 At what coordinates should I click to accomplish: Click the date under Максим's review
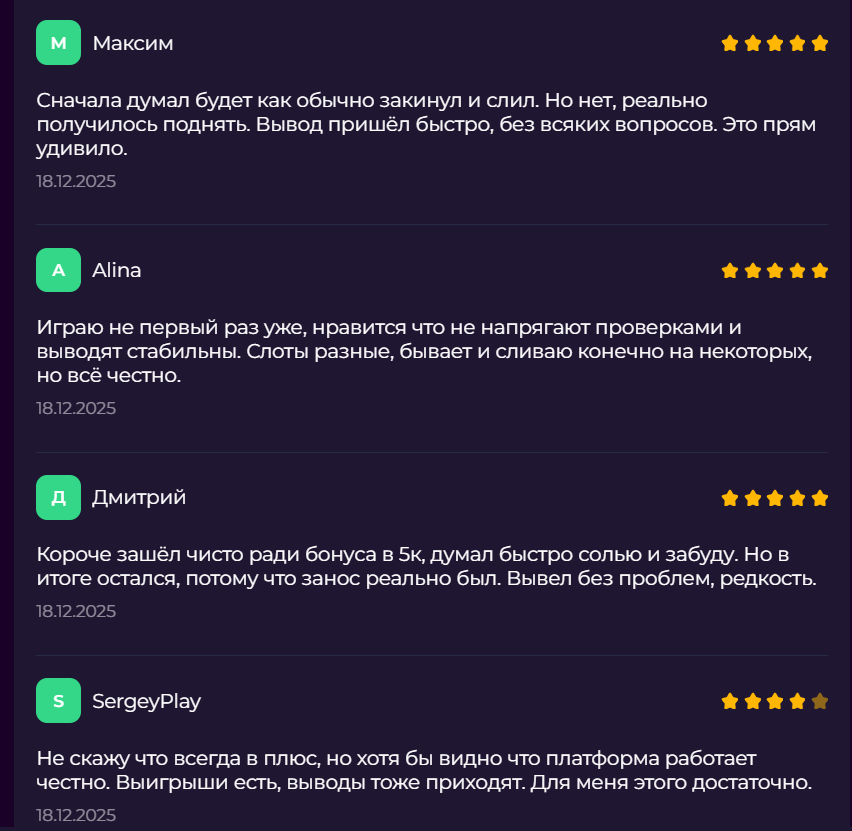click(x=76, y=181)
